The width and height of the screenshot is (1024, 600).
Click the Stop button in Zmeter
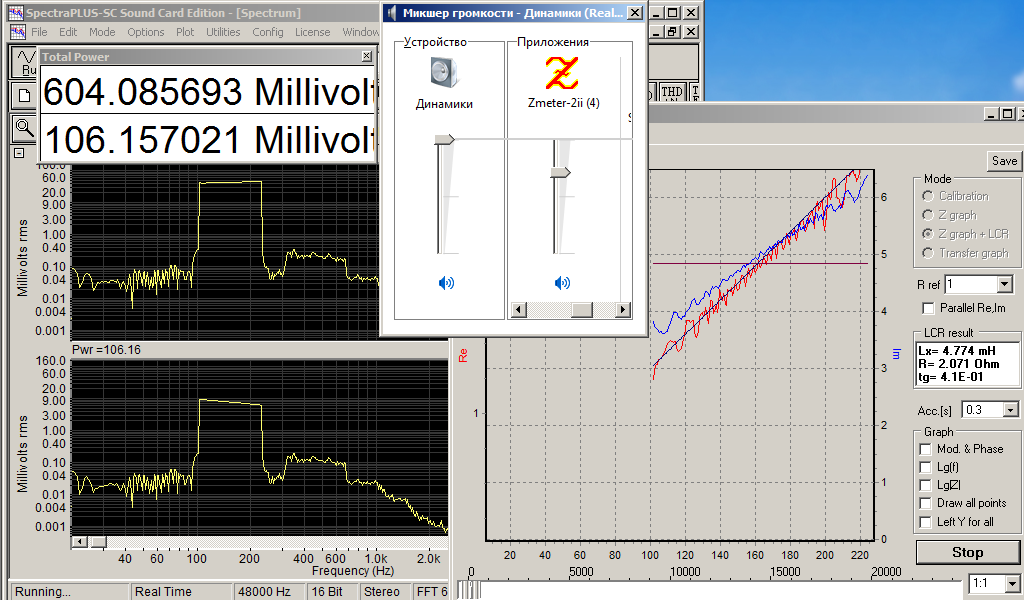coord(967,552)
